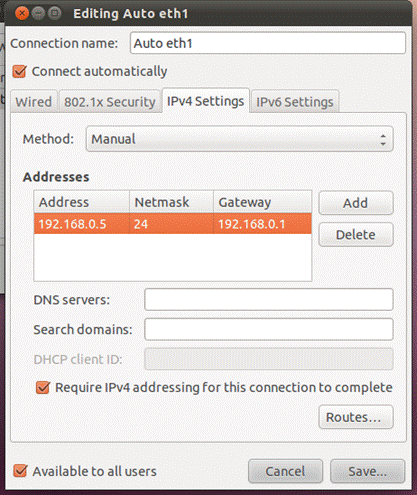Open the Method dropdown set to Manual
Image resolution: width=417 pixels, height=495 pixels.
click(239, 139)
